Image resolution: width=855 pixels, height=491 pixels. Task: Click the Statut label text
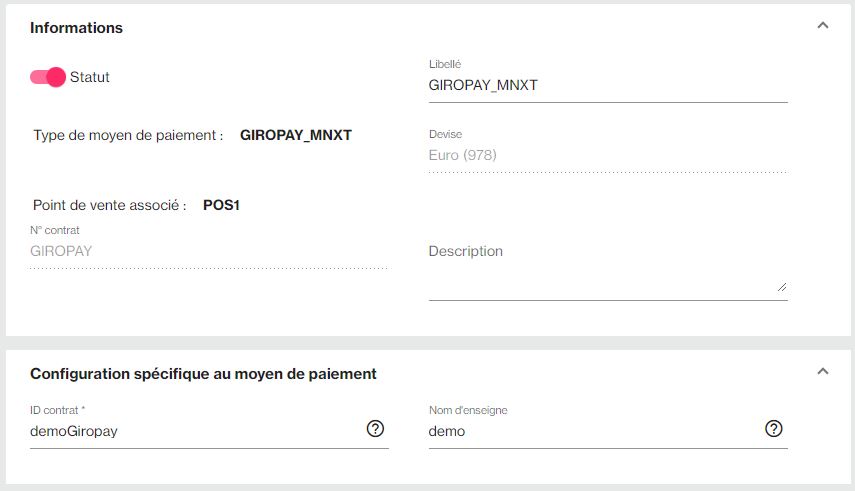(89, 77)
